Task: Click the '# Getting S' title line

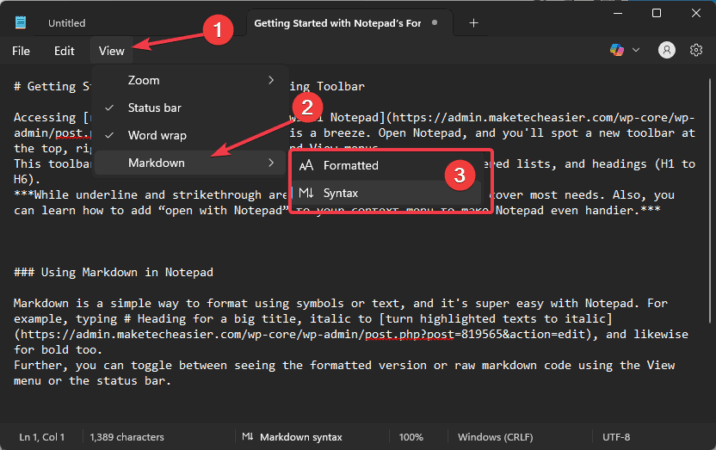Action: [52, 86]
